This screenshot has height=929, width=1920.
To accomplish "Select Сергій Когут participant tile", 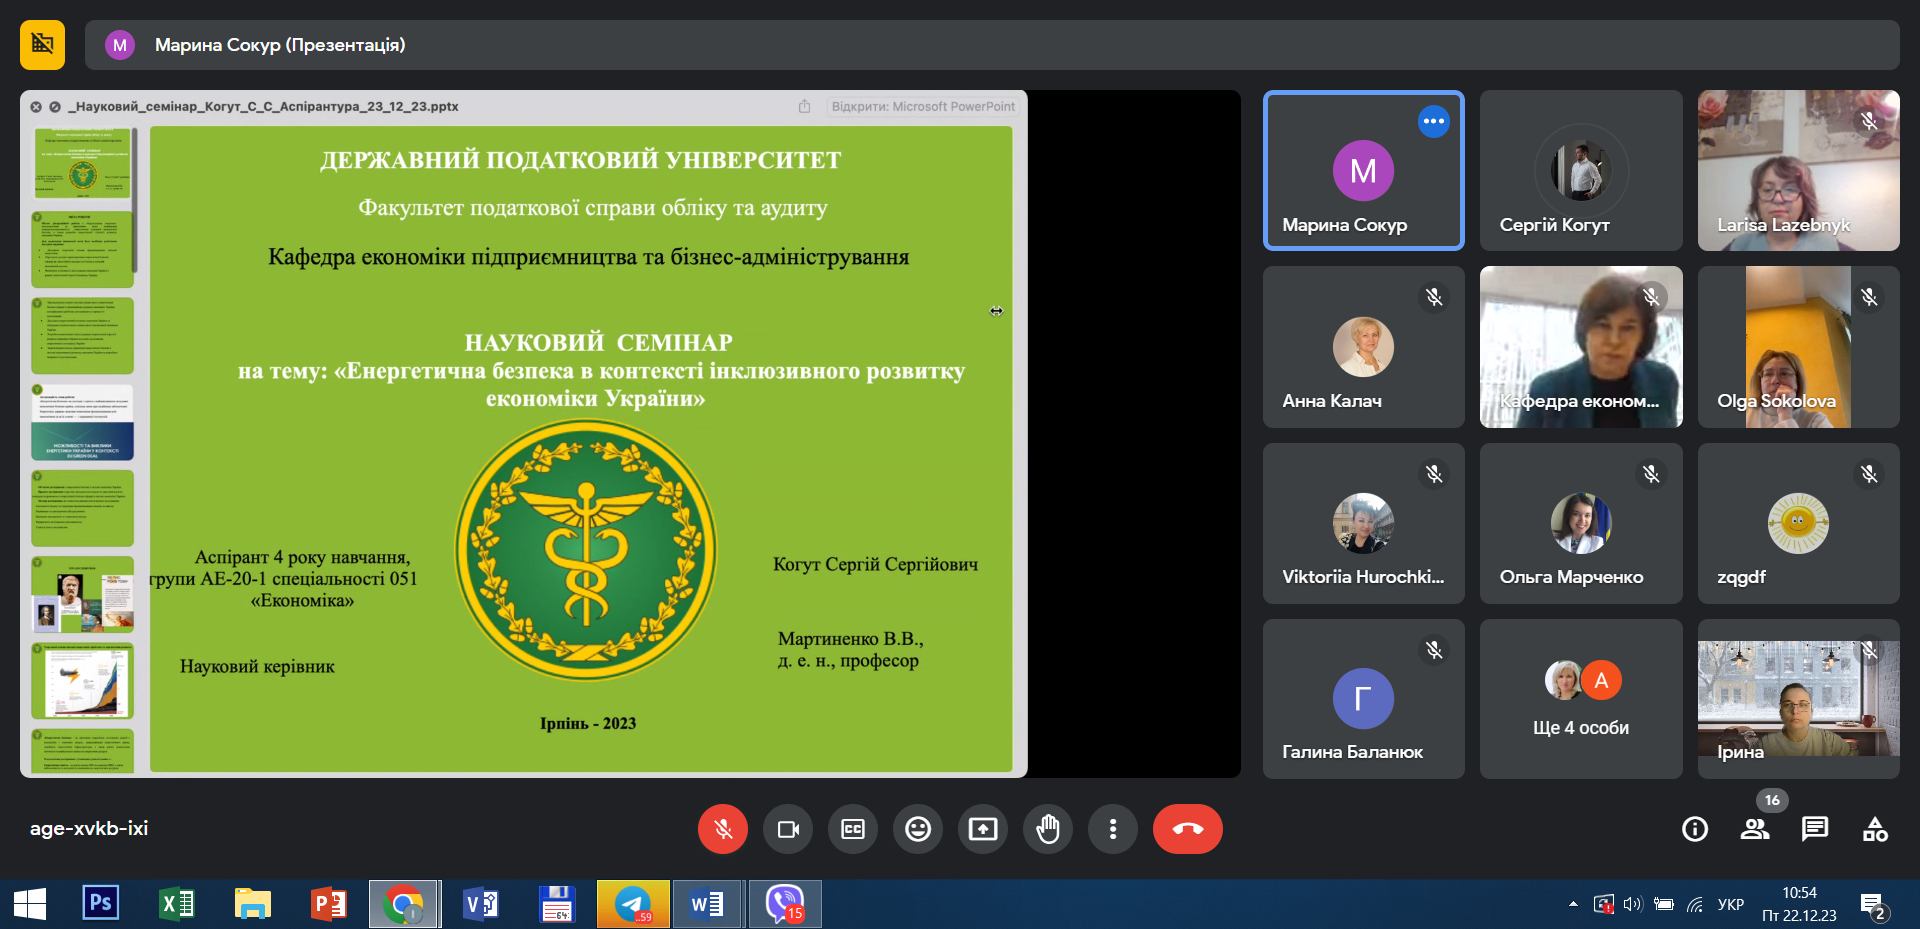I will 1581,170.
